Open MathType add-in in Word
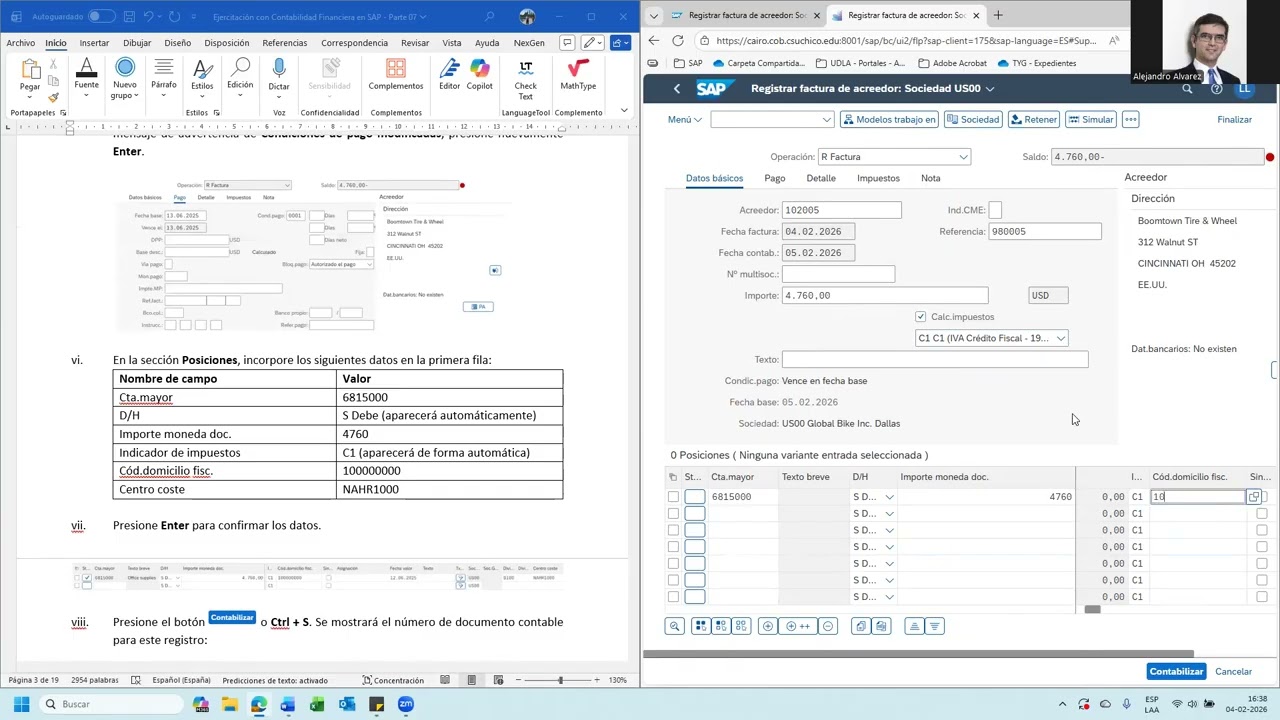The height and width of the screenshot is (720, 1280). (x=578, y=75)
